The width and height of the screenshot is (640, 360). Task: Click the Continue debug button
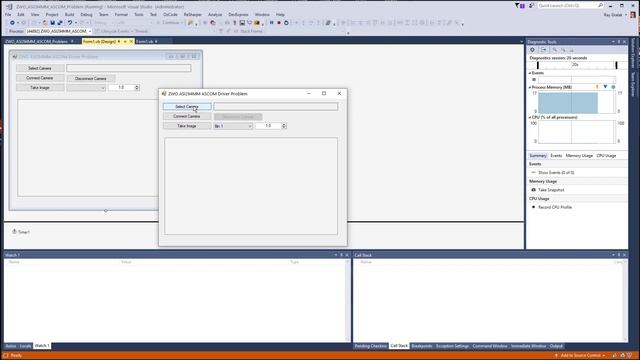(x=169, y=23)
